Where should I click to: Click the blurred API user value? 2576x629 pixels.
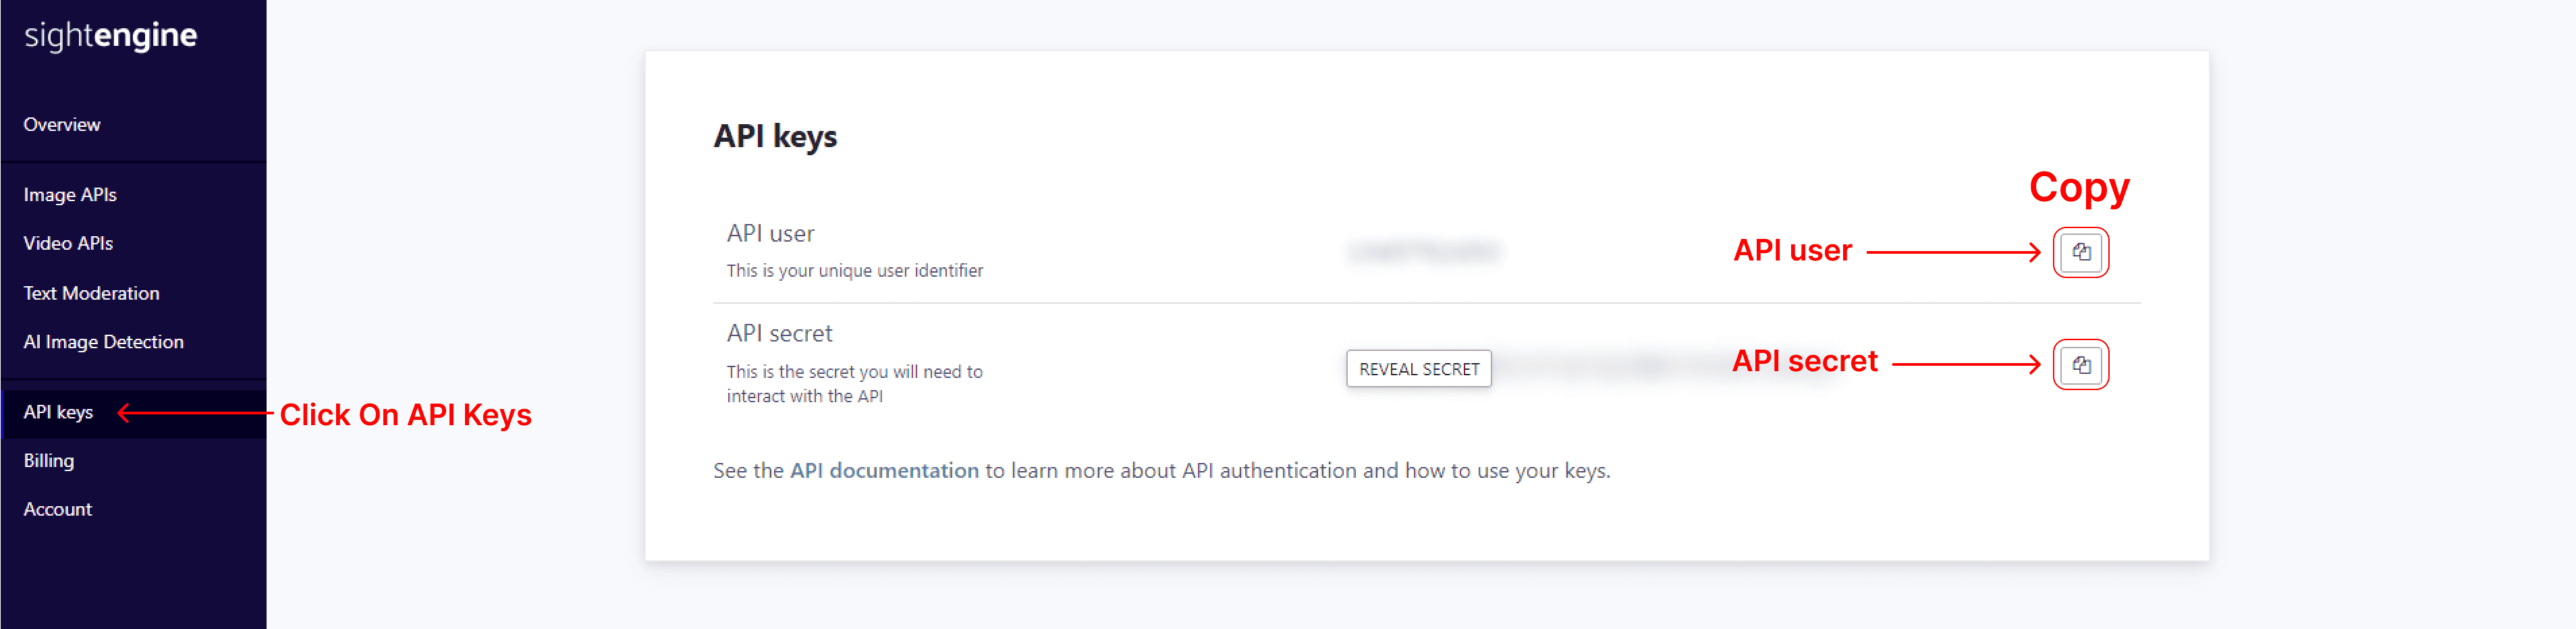(x=1424, y=252)
